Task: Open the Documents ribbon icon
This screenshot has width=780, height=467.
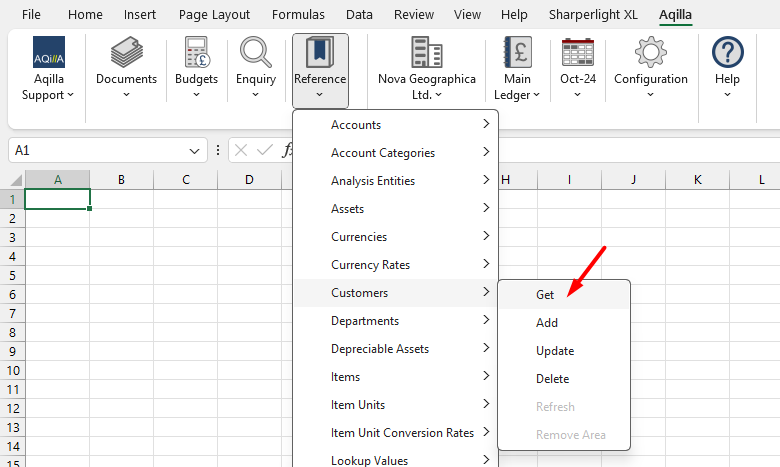Action: (x=126, y=53)
